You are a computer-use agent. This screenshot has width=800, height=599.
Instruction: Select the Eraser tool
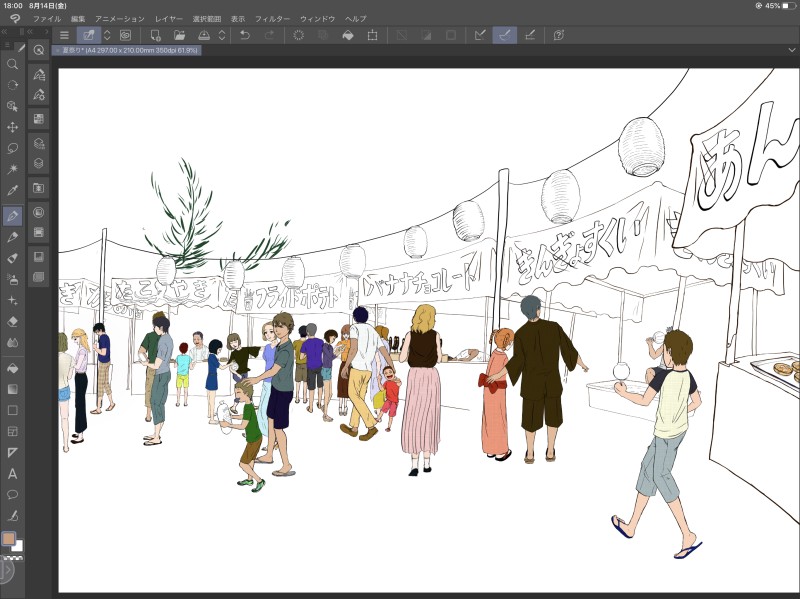pos(13,322)
